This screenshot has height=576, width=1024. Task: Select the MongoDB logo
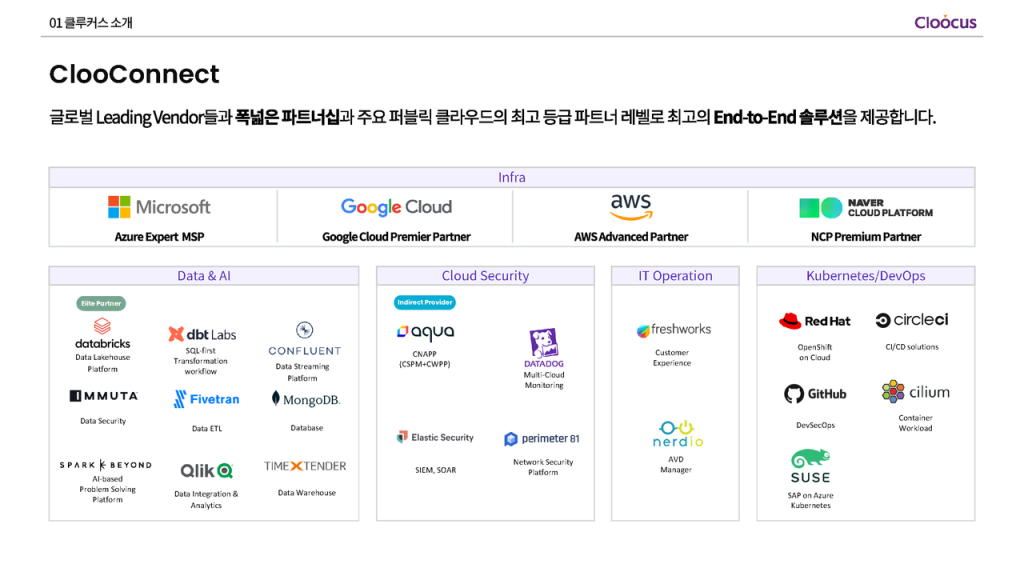click(306, 399)
